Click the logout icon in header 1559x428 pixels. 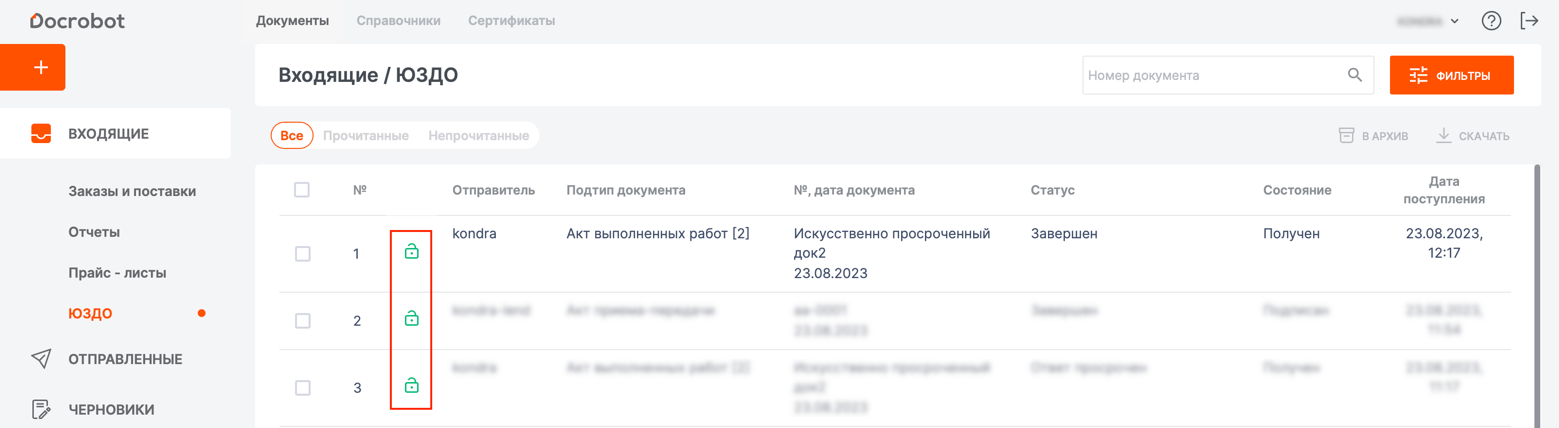coord(1529,21)
